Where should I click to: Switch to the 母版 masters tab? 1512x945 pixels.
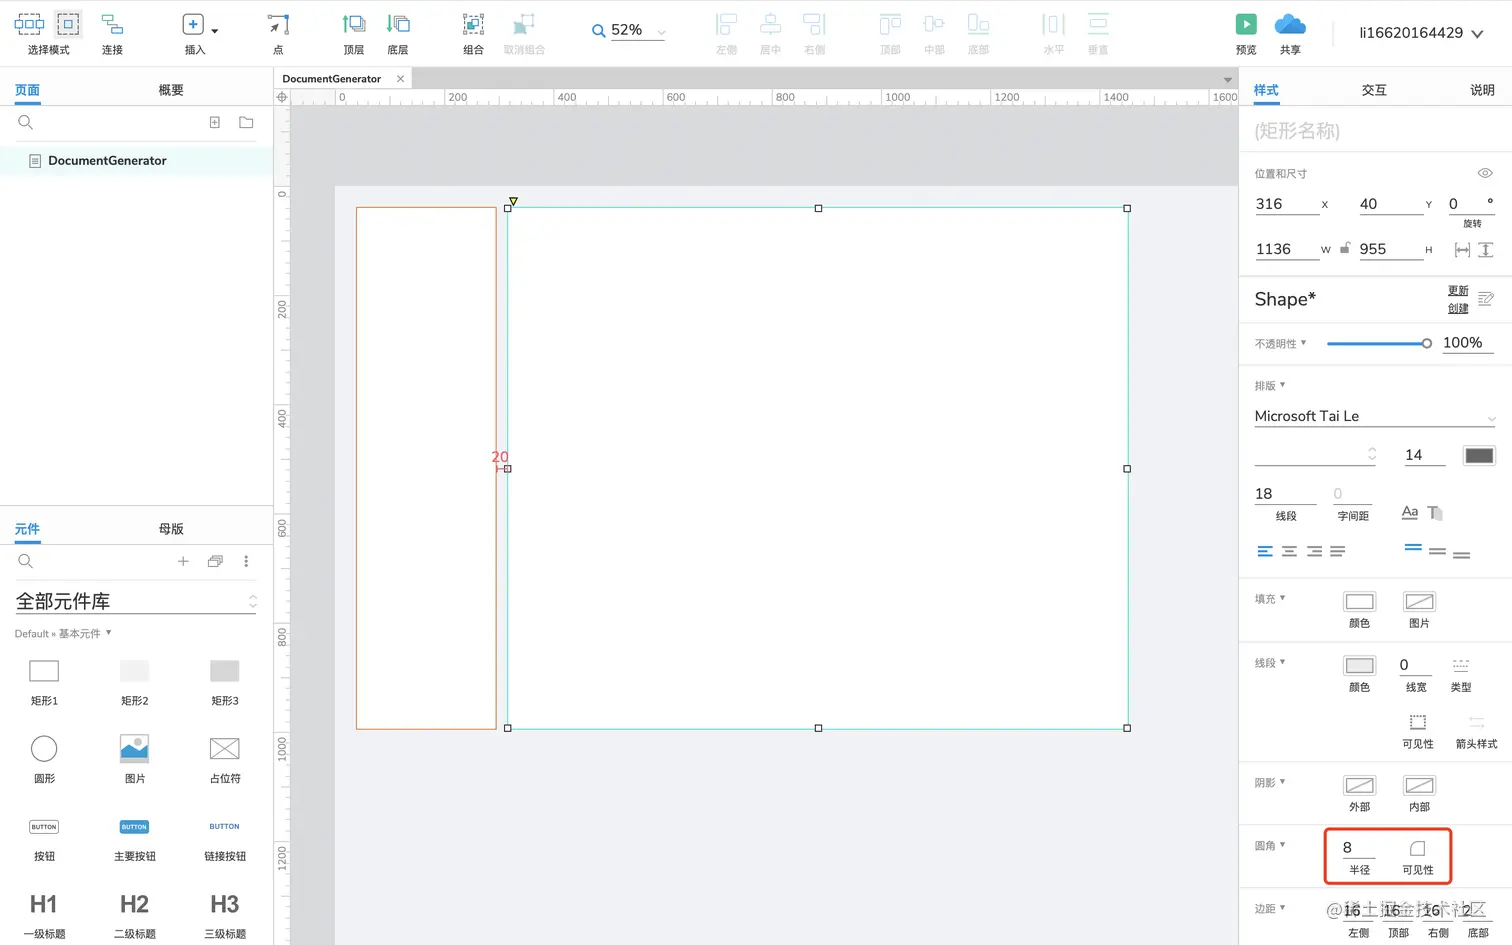[171, 529]
